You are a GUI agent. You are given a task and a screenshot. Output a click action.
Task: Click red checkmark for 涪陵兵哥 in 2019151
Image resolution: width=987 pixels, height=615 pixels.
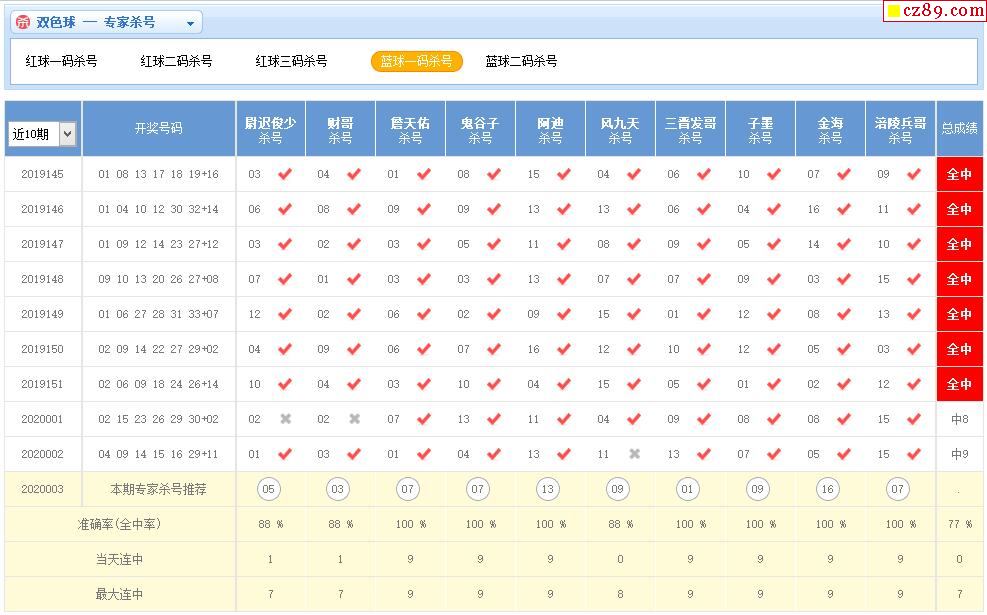(914, 384)
